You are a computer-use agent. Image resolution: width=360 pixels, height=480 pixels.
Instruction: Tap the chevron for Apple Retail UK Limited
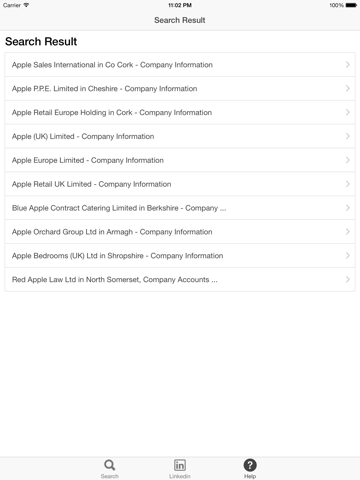point(348,184)
